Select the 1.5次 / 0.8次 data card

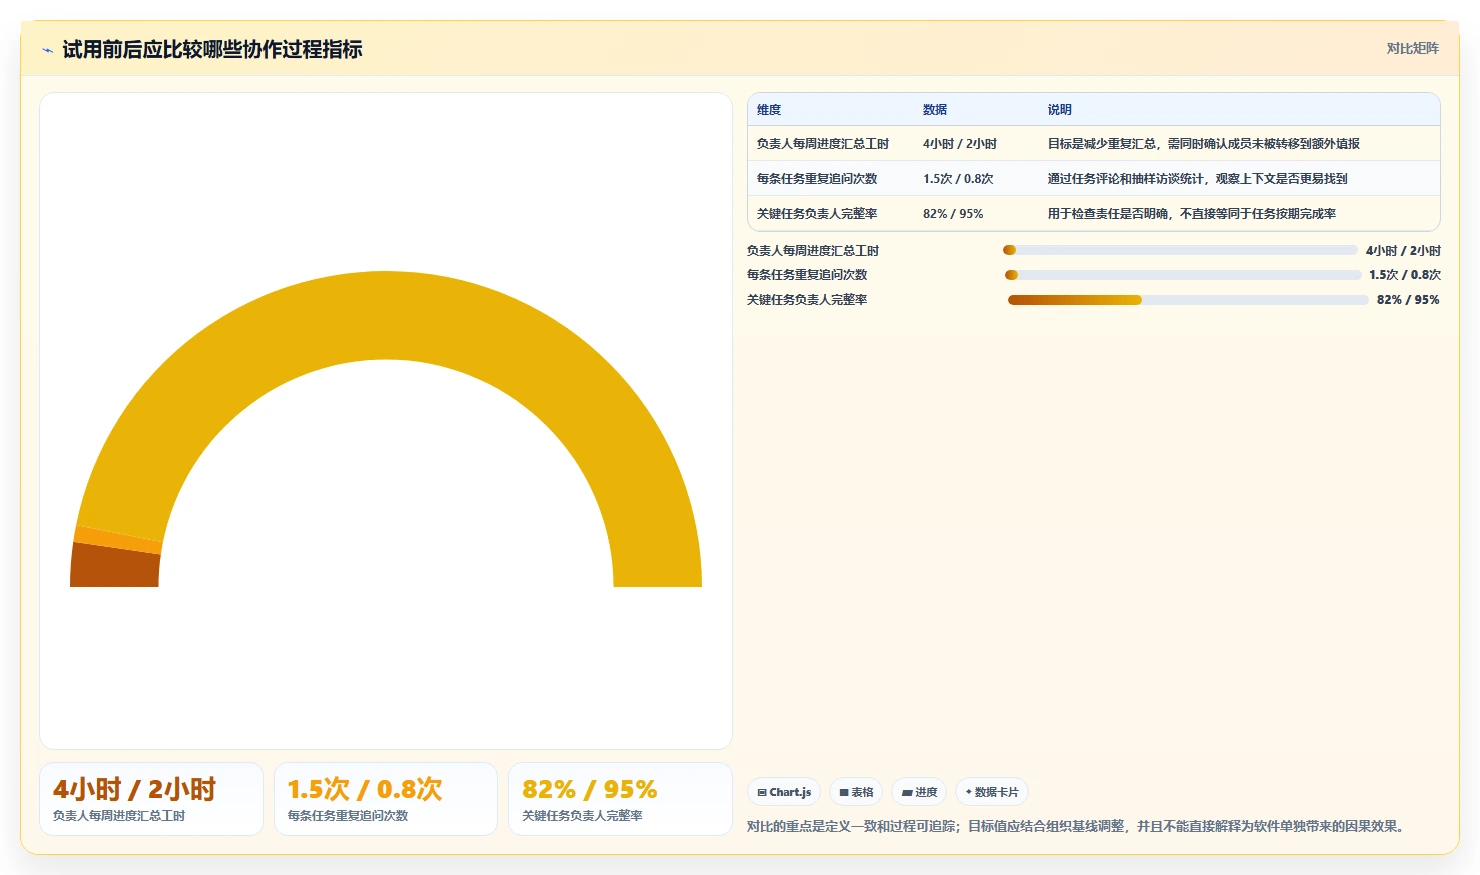pos(386,799)
